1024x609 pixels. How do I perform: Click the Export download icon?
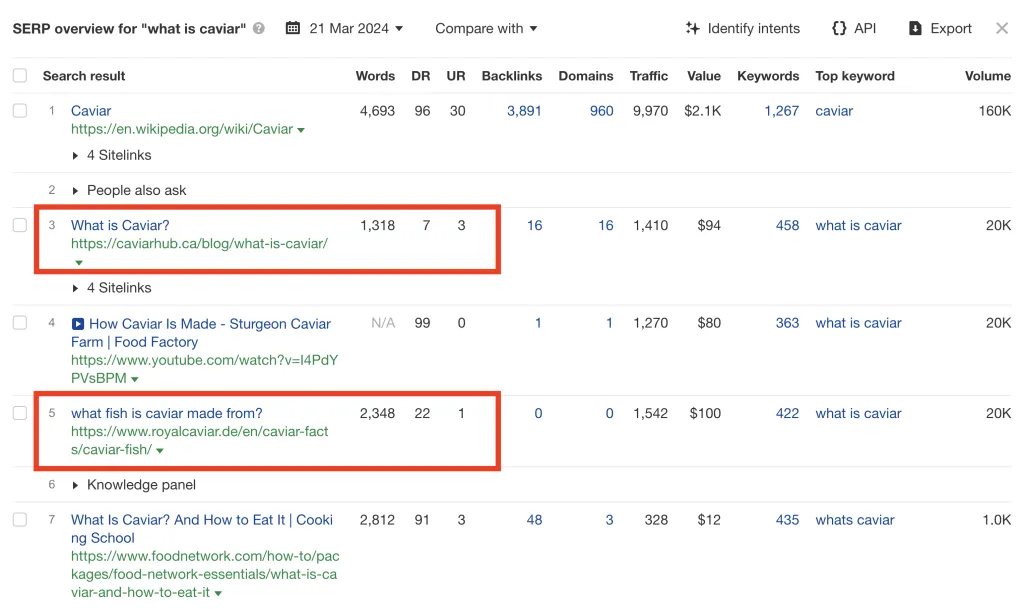click(915, 29)
